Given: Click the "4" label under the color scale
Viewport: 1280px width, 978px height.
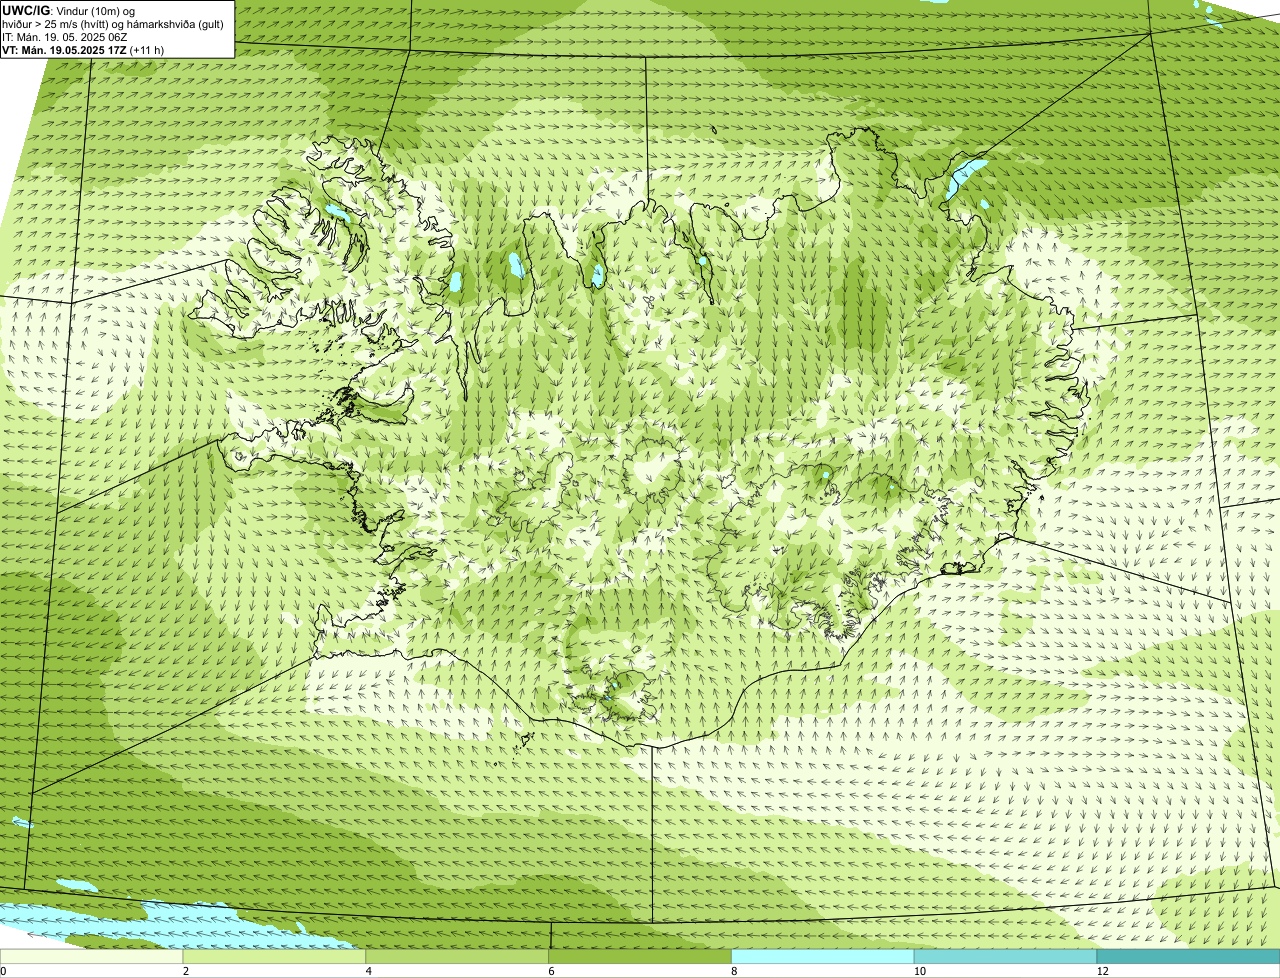Looking at the screenshot, I should 369,971.
